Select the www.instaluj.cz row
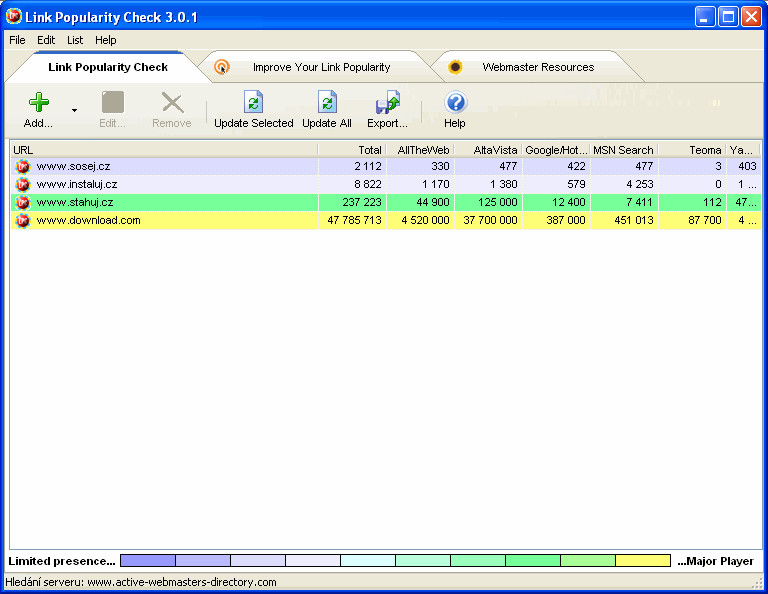Viewport: 768px width, 594px height. point(386,185)
